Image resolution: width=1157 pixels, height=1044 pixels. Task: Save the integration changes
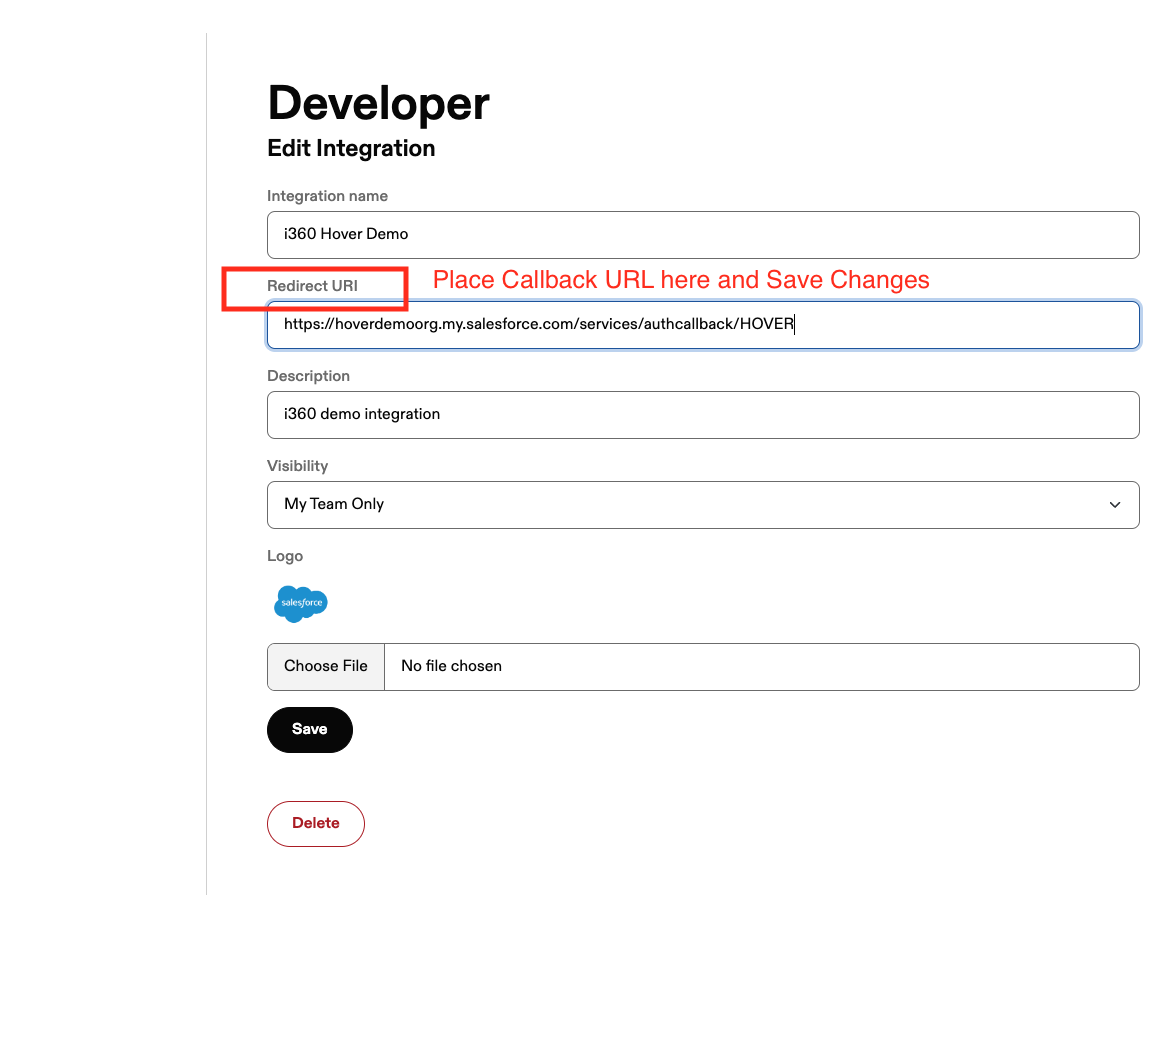coord(310,730)
